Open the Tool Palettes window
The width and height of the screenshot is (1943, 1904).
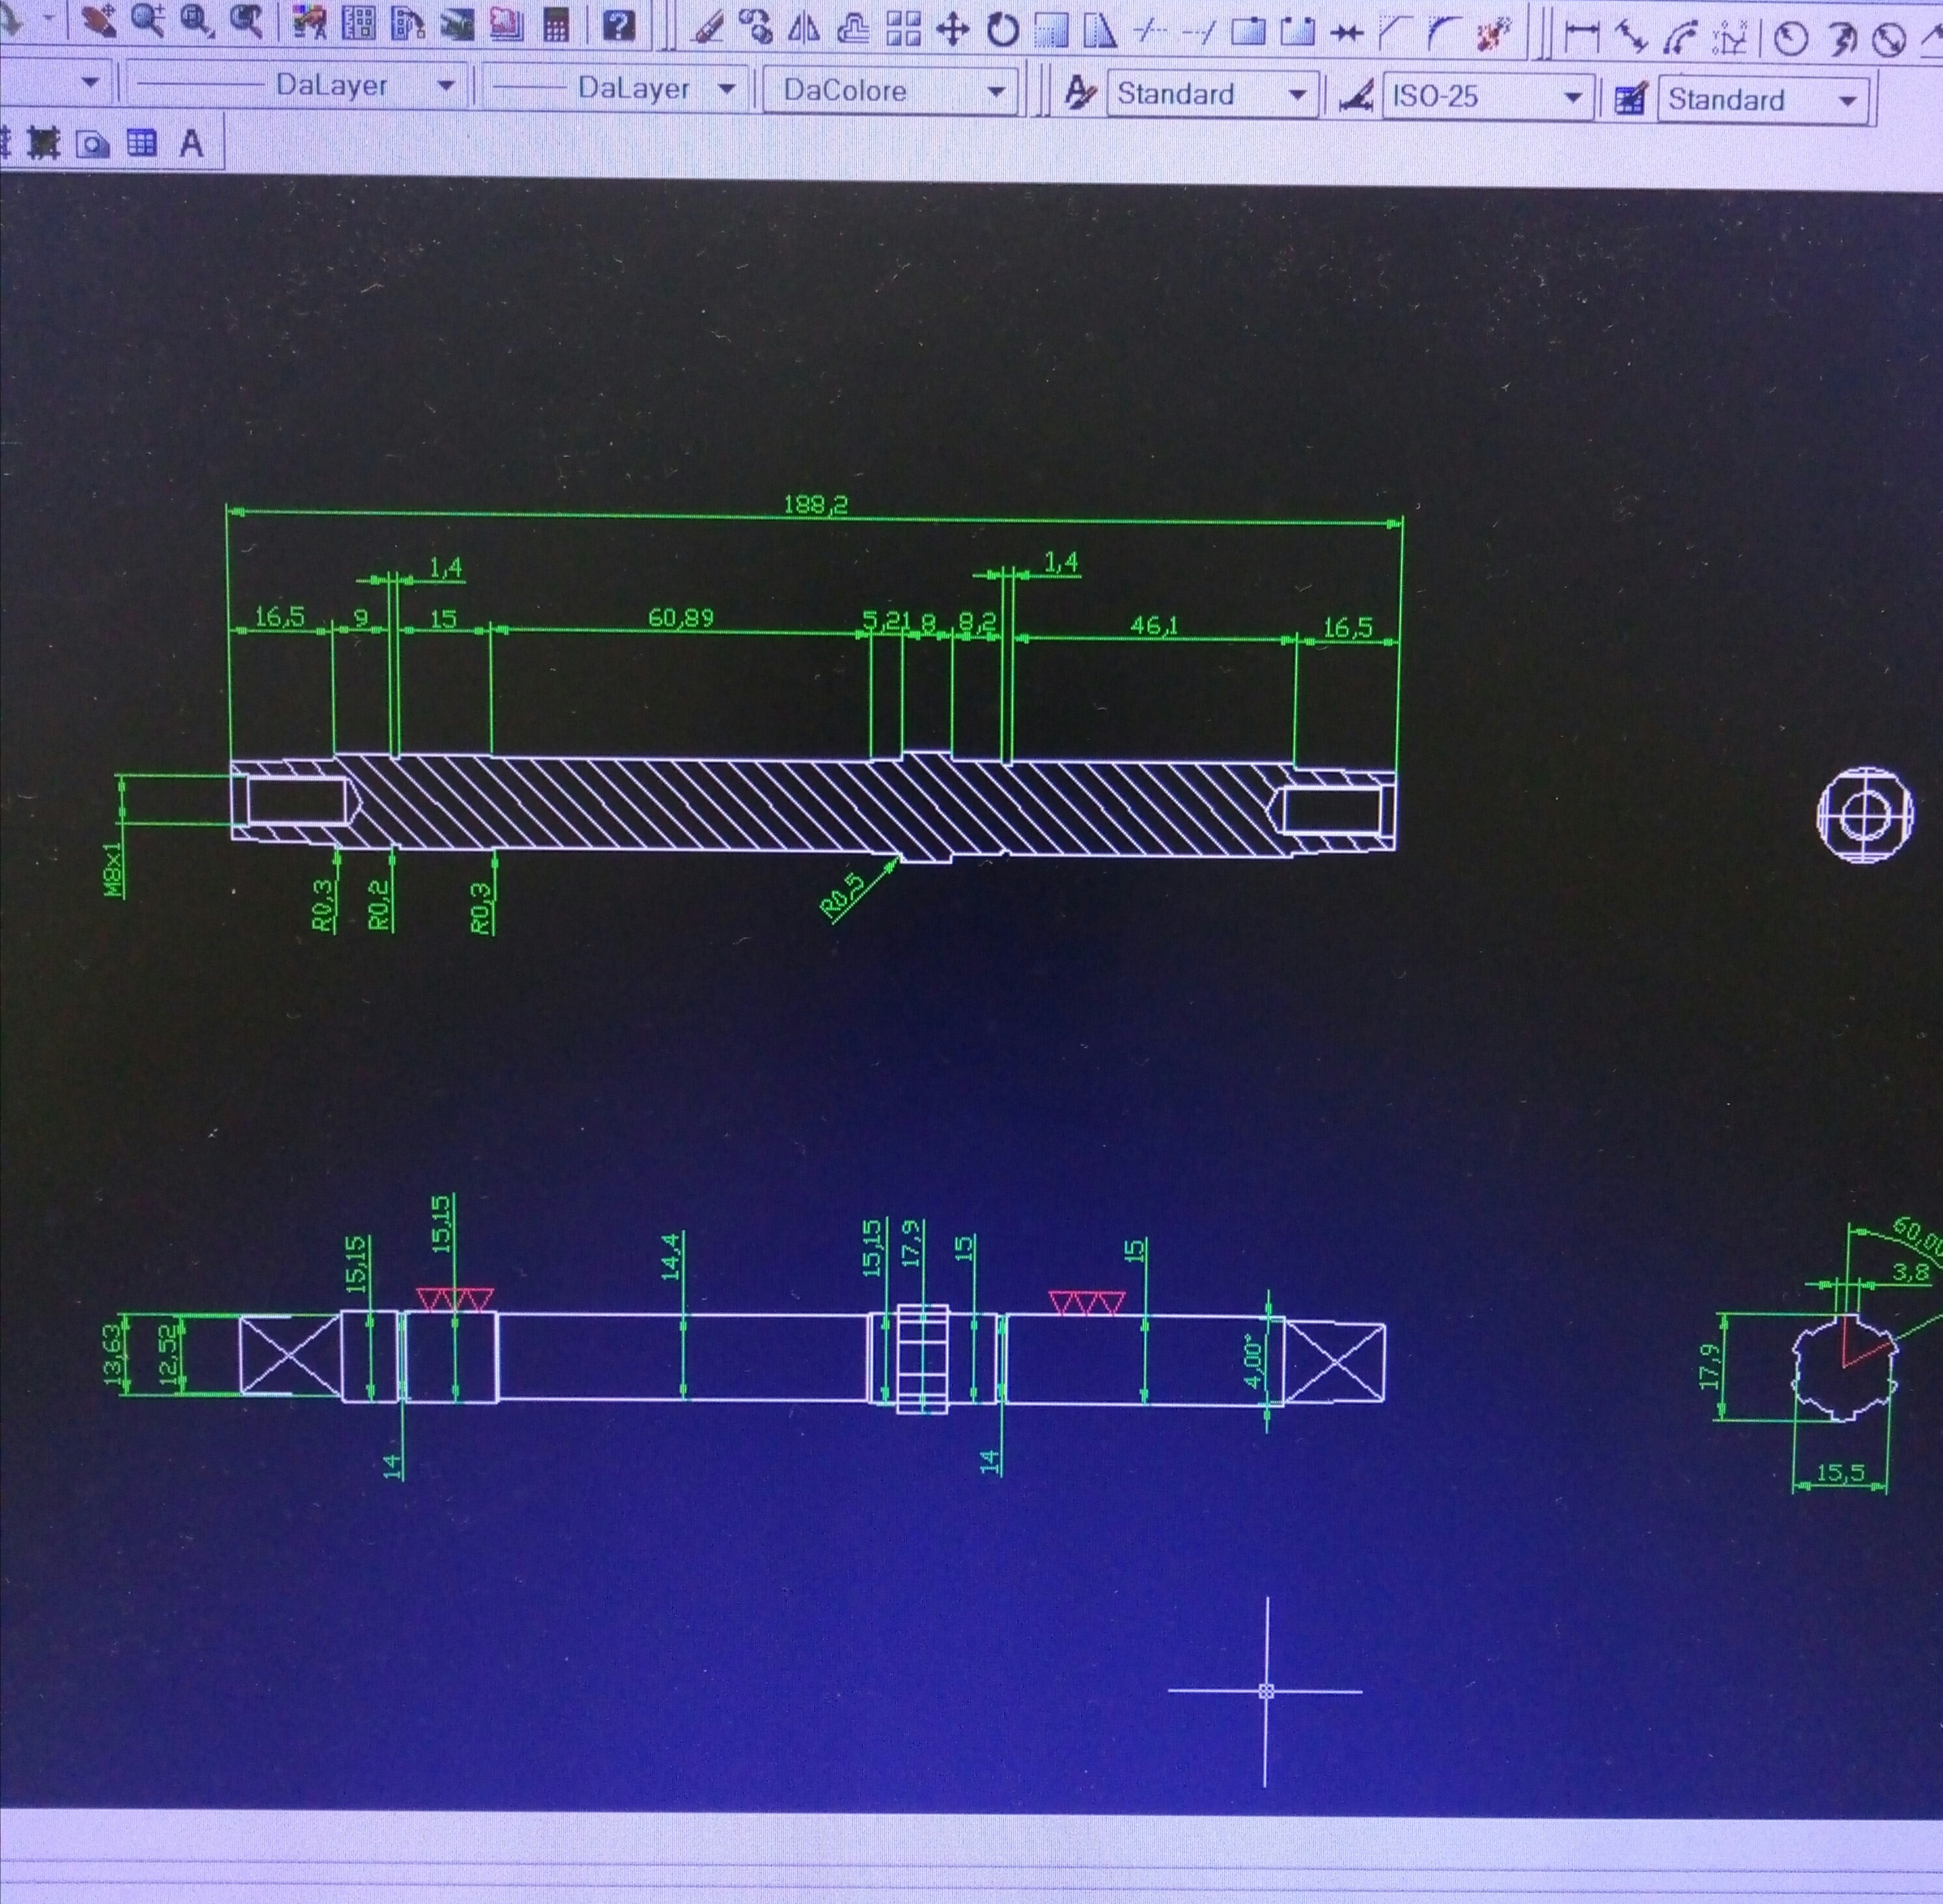[407, 23]
